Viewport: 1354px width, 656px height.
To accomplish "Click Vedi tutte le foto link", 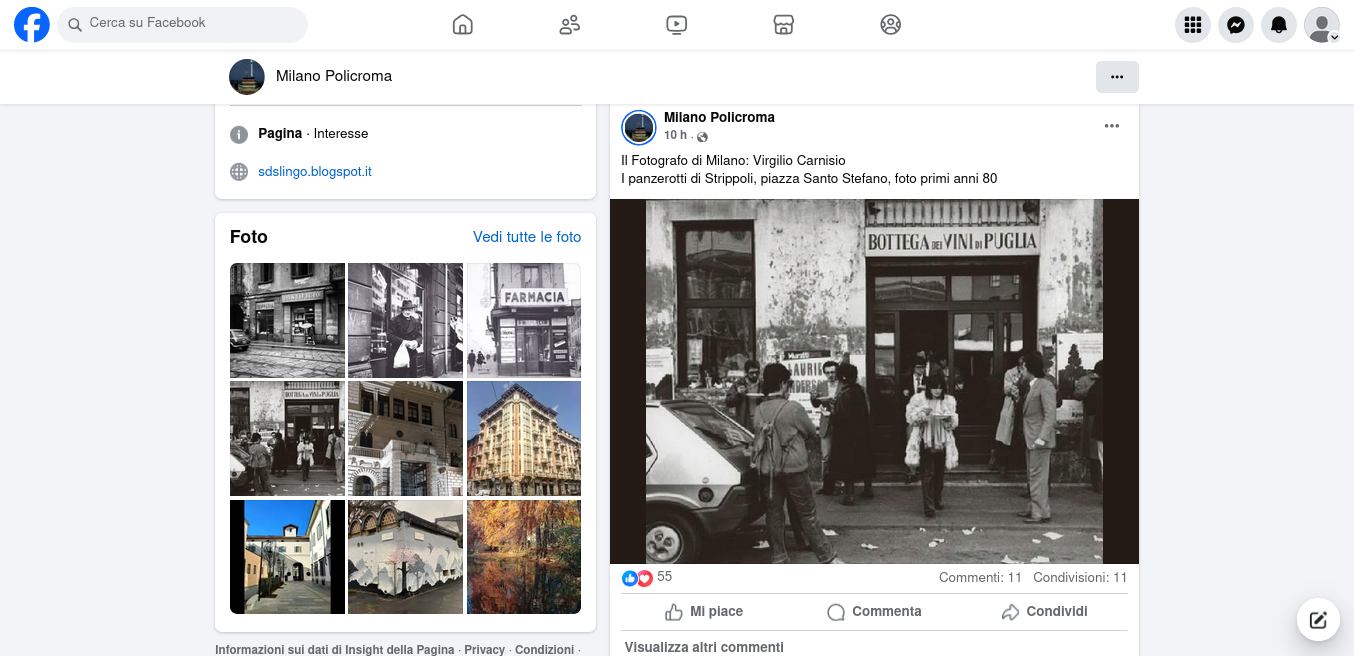I will tap(527, 237).
